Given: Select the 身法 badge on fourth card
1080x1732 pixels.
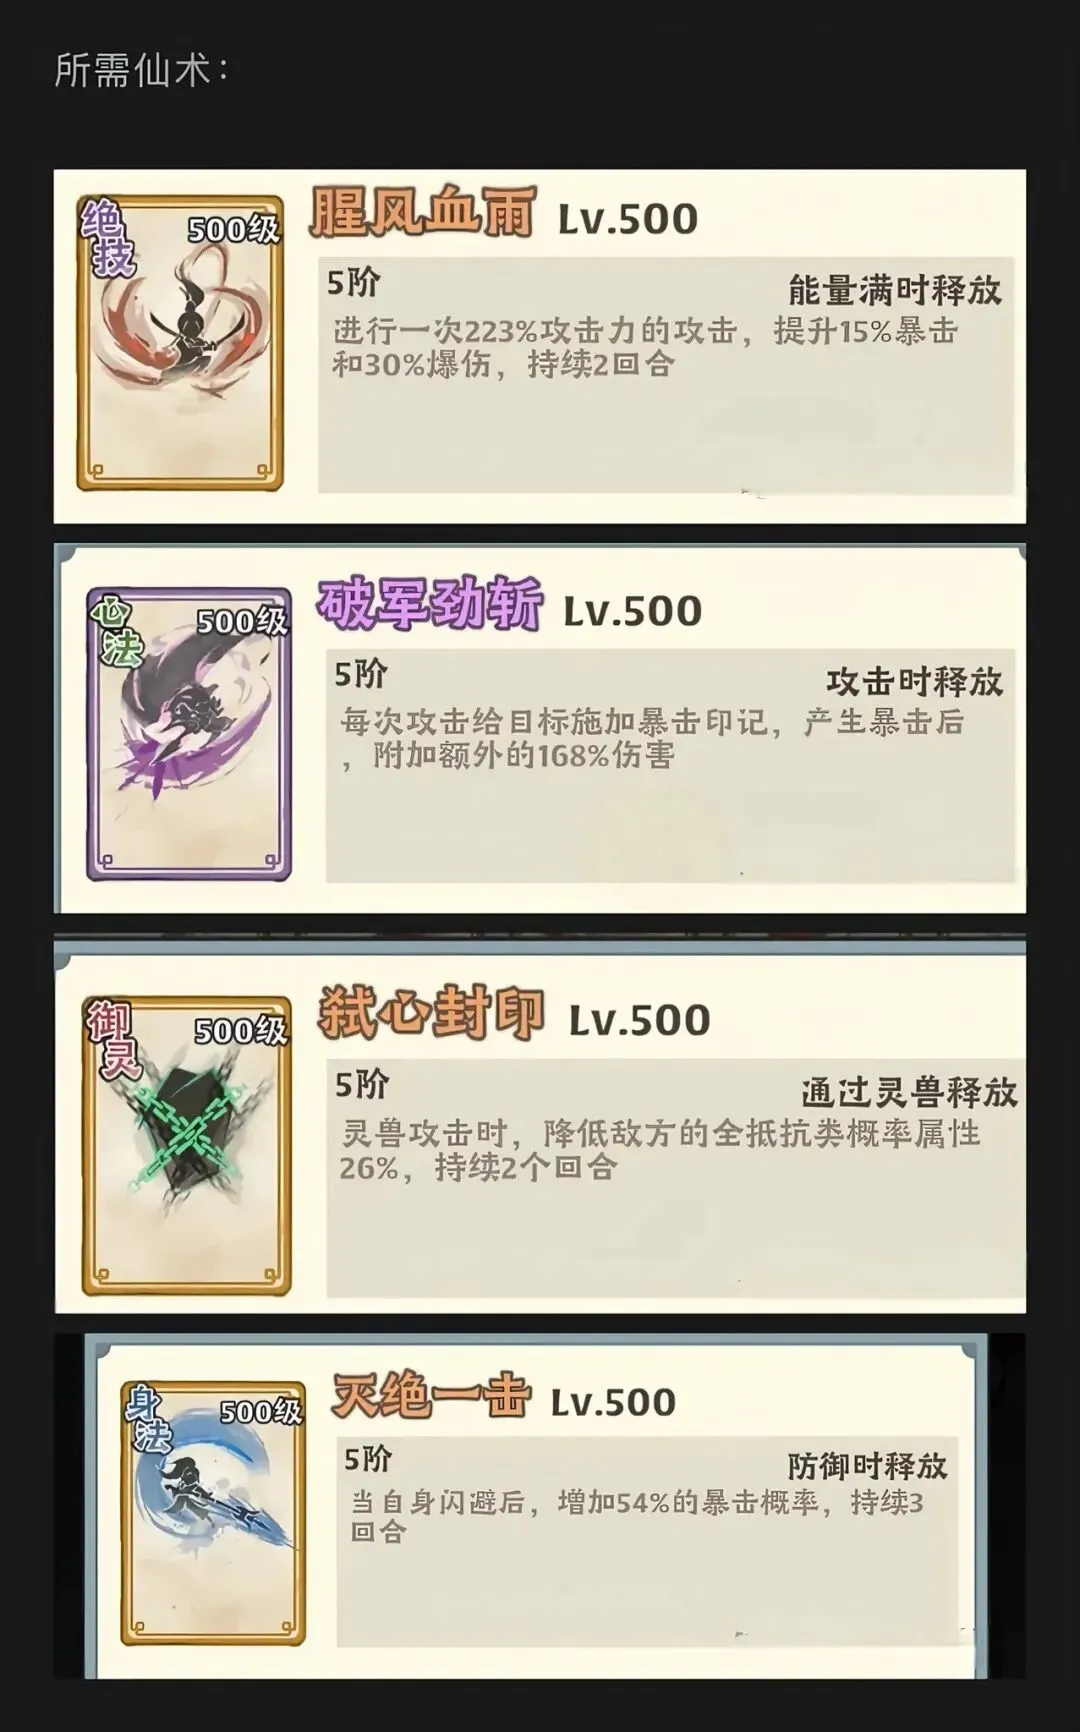Looking at the screenshot, I should 148,1420.
